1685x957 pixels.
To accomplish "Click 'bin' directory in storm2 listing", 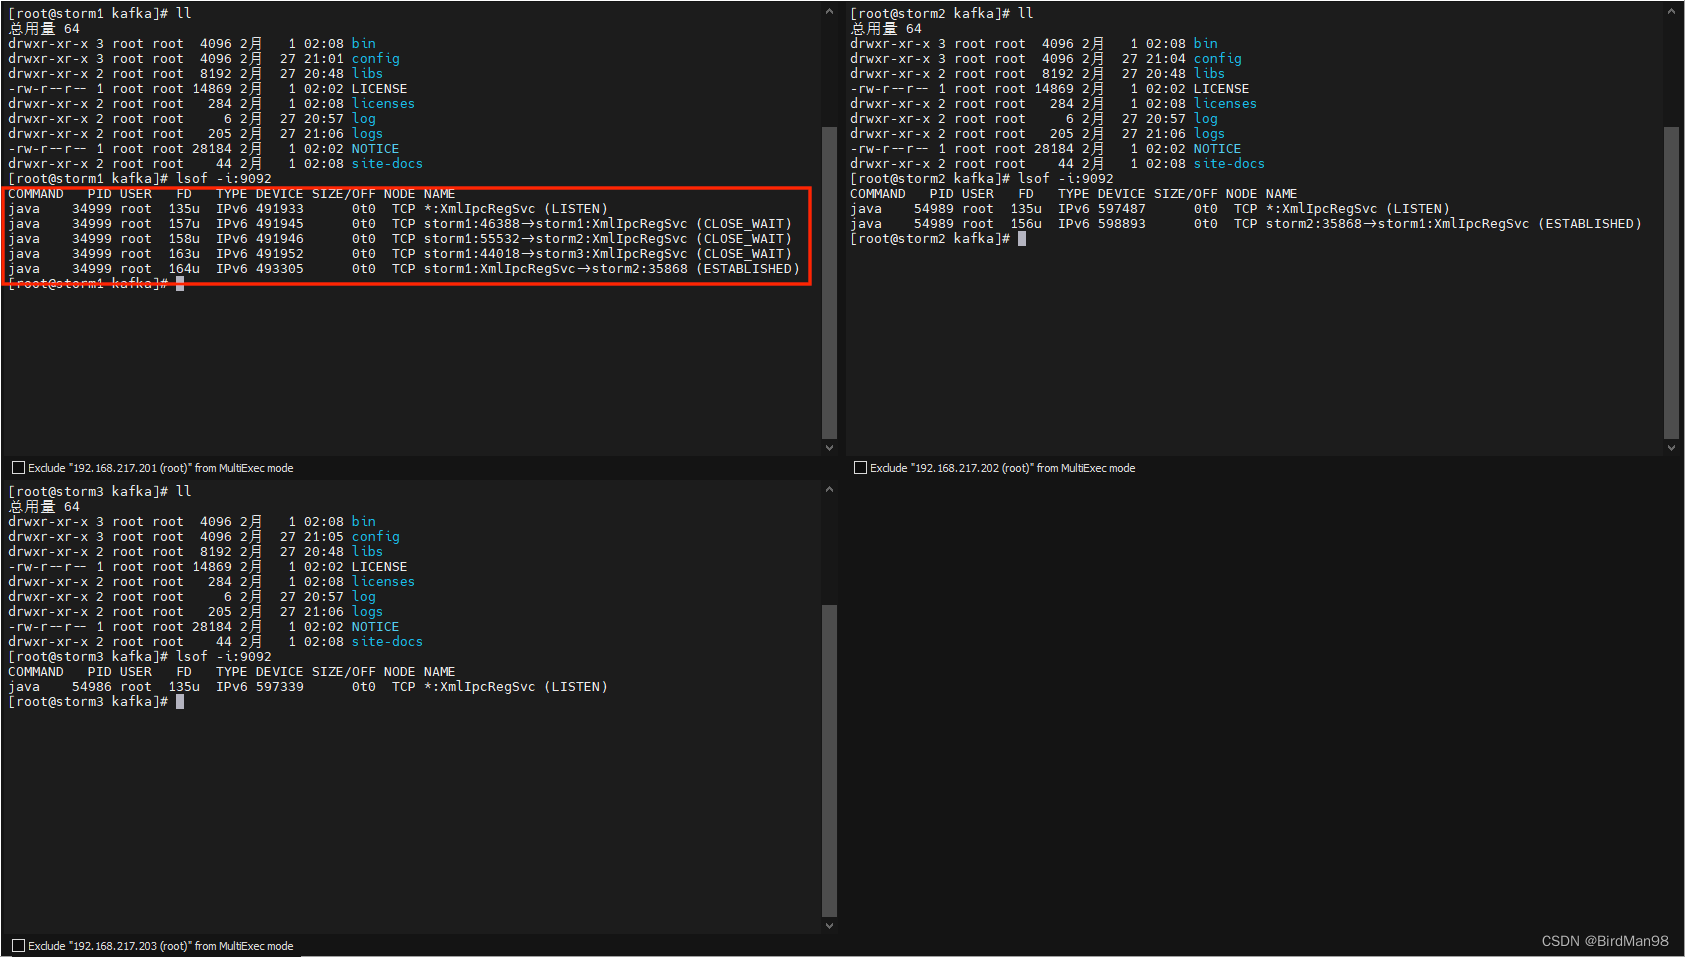I will [x=1205, y=44].
